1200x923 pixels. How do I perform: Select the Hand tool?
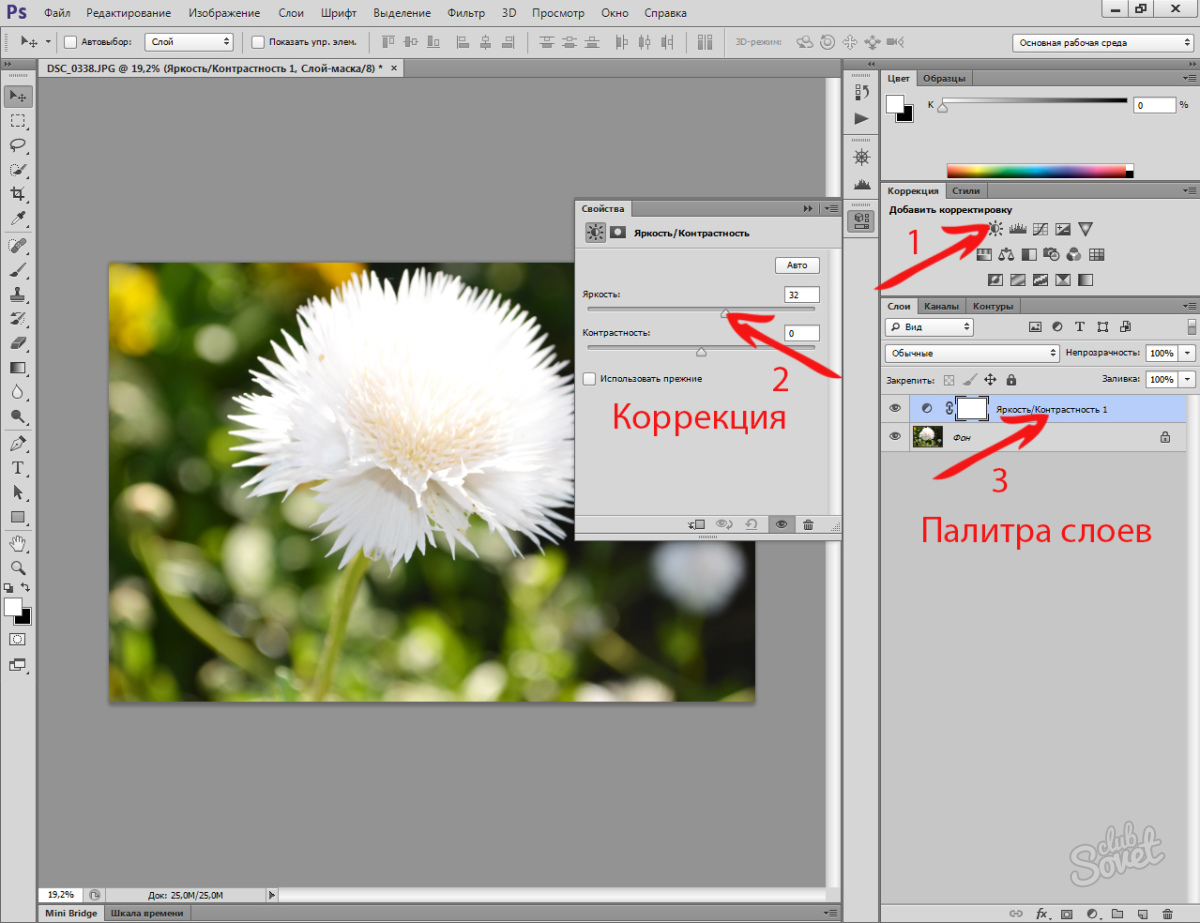click(18, 543)
